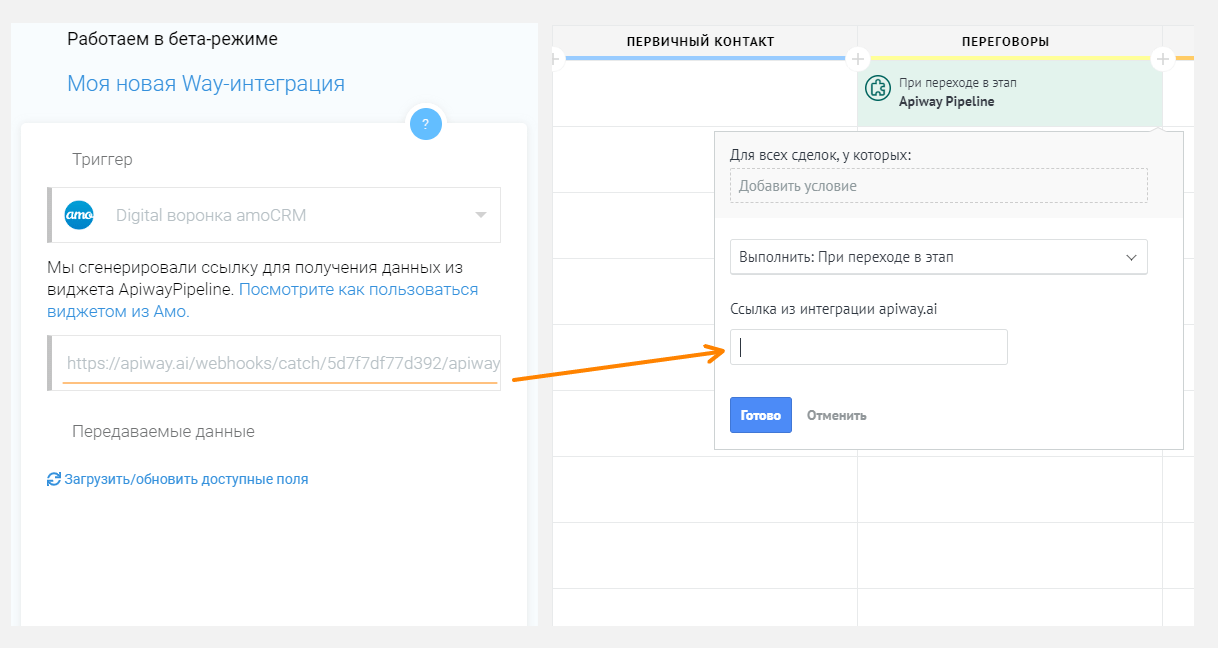Select the Первичный контакт column header

701,41
